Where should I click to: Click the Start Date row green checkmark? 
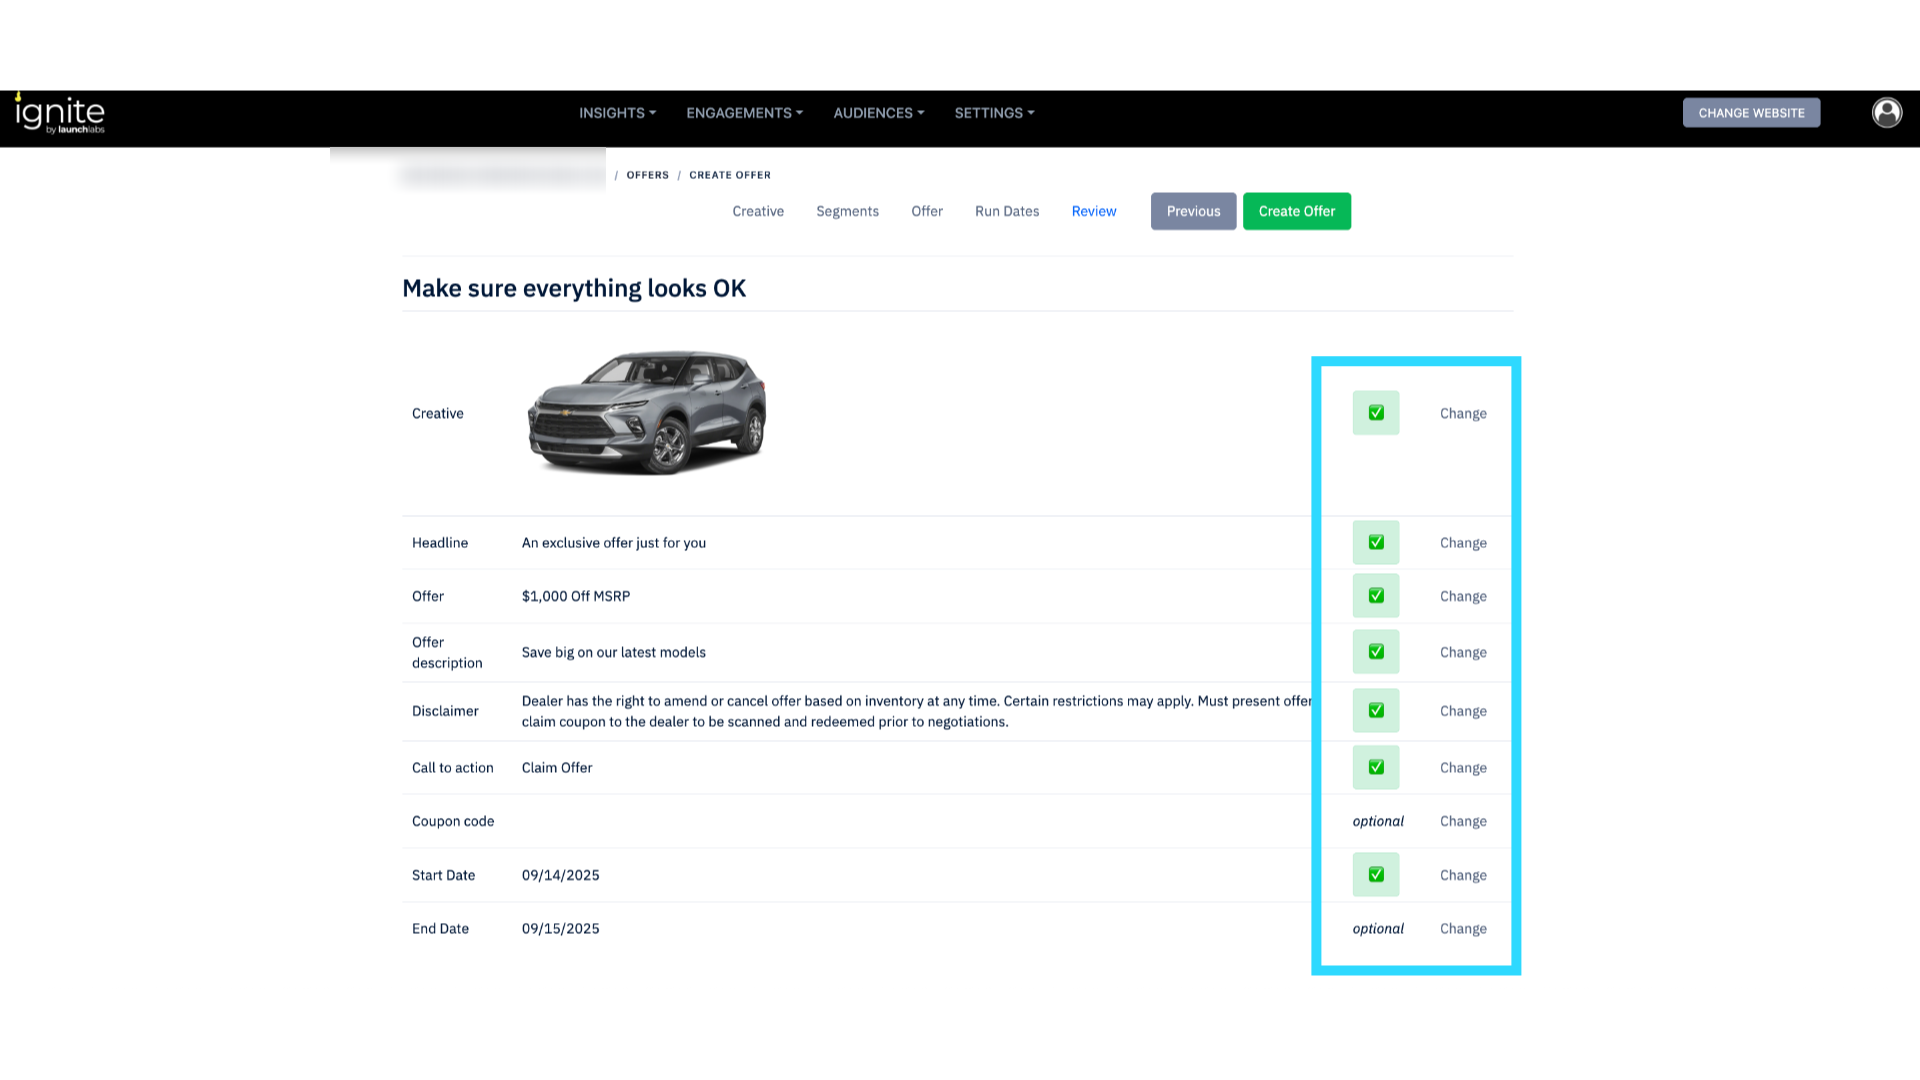[1376, 875]
